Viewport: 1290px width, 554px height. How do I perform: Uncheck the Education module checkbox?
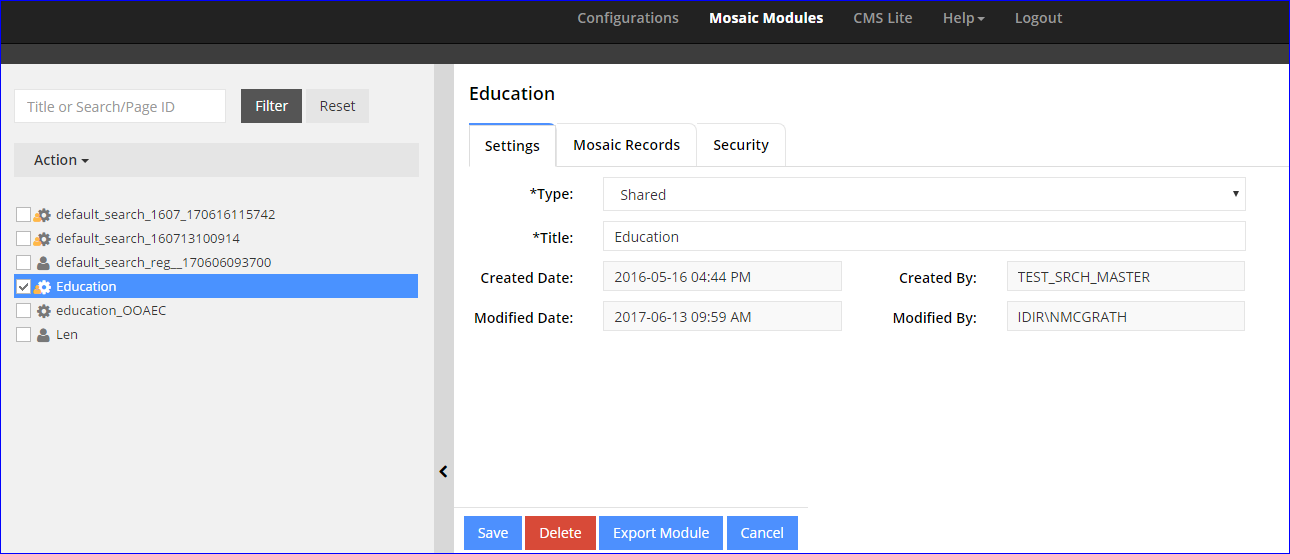[24, 287]
